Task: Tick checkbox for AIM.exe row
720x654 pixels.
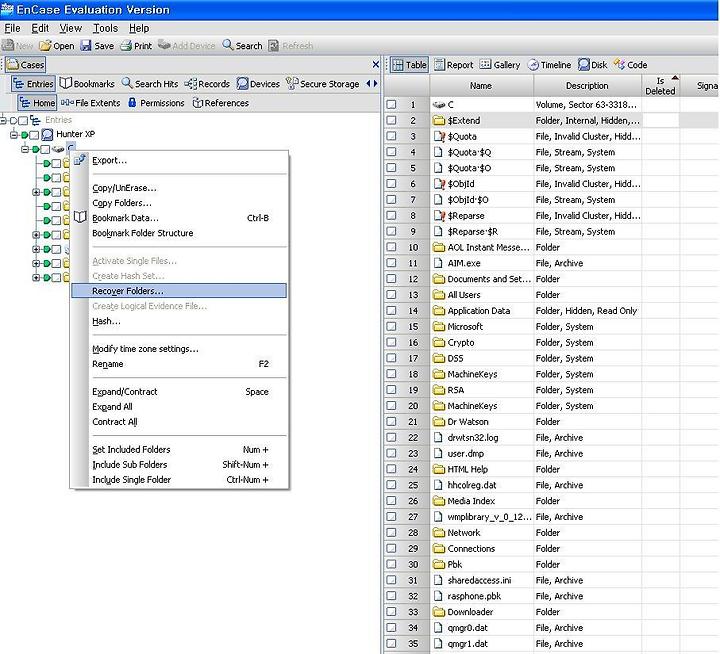Action: [391, 263]
